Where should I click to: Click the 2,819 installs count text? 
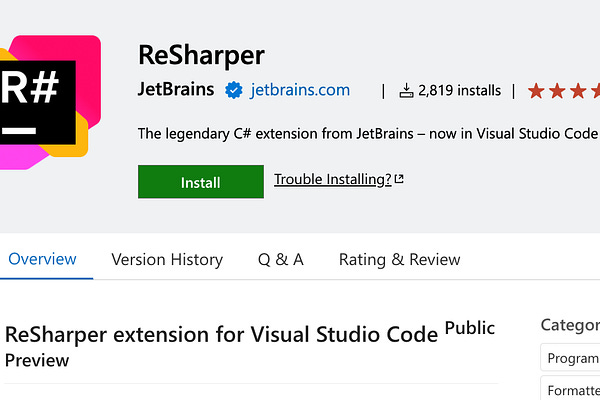(459, 91)
